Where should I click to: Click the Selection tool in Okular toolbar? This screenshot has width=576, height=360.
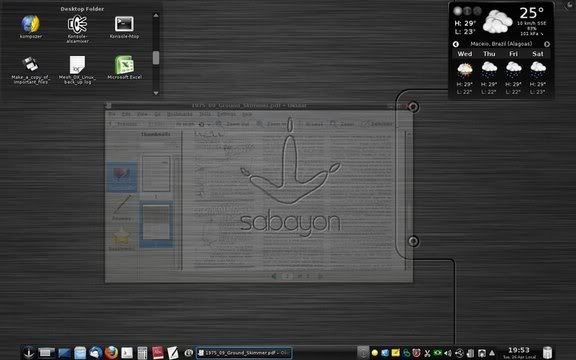(x=378, y=124)
